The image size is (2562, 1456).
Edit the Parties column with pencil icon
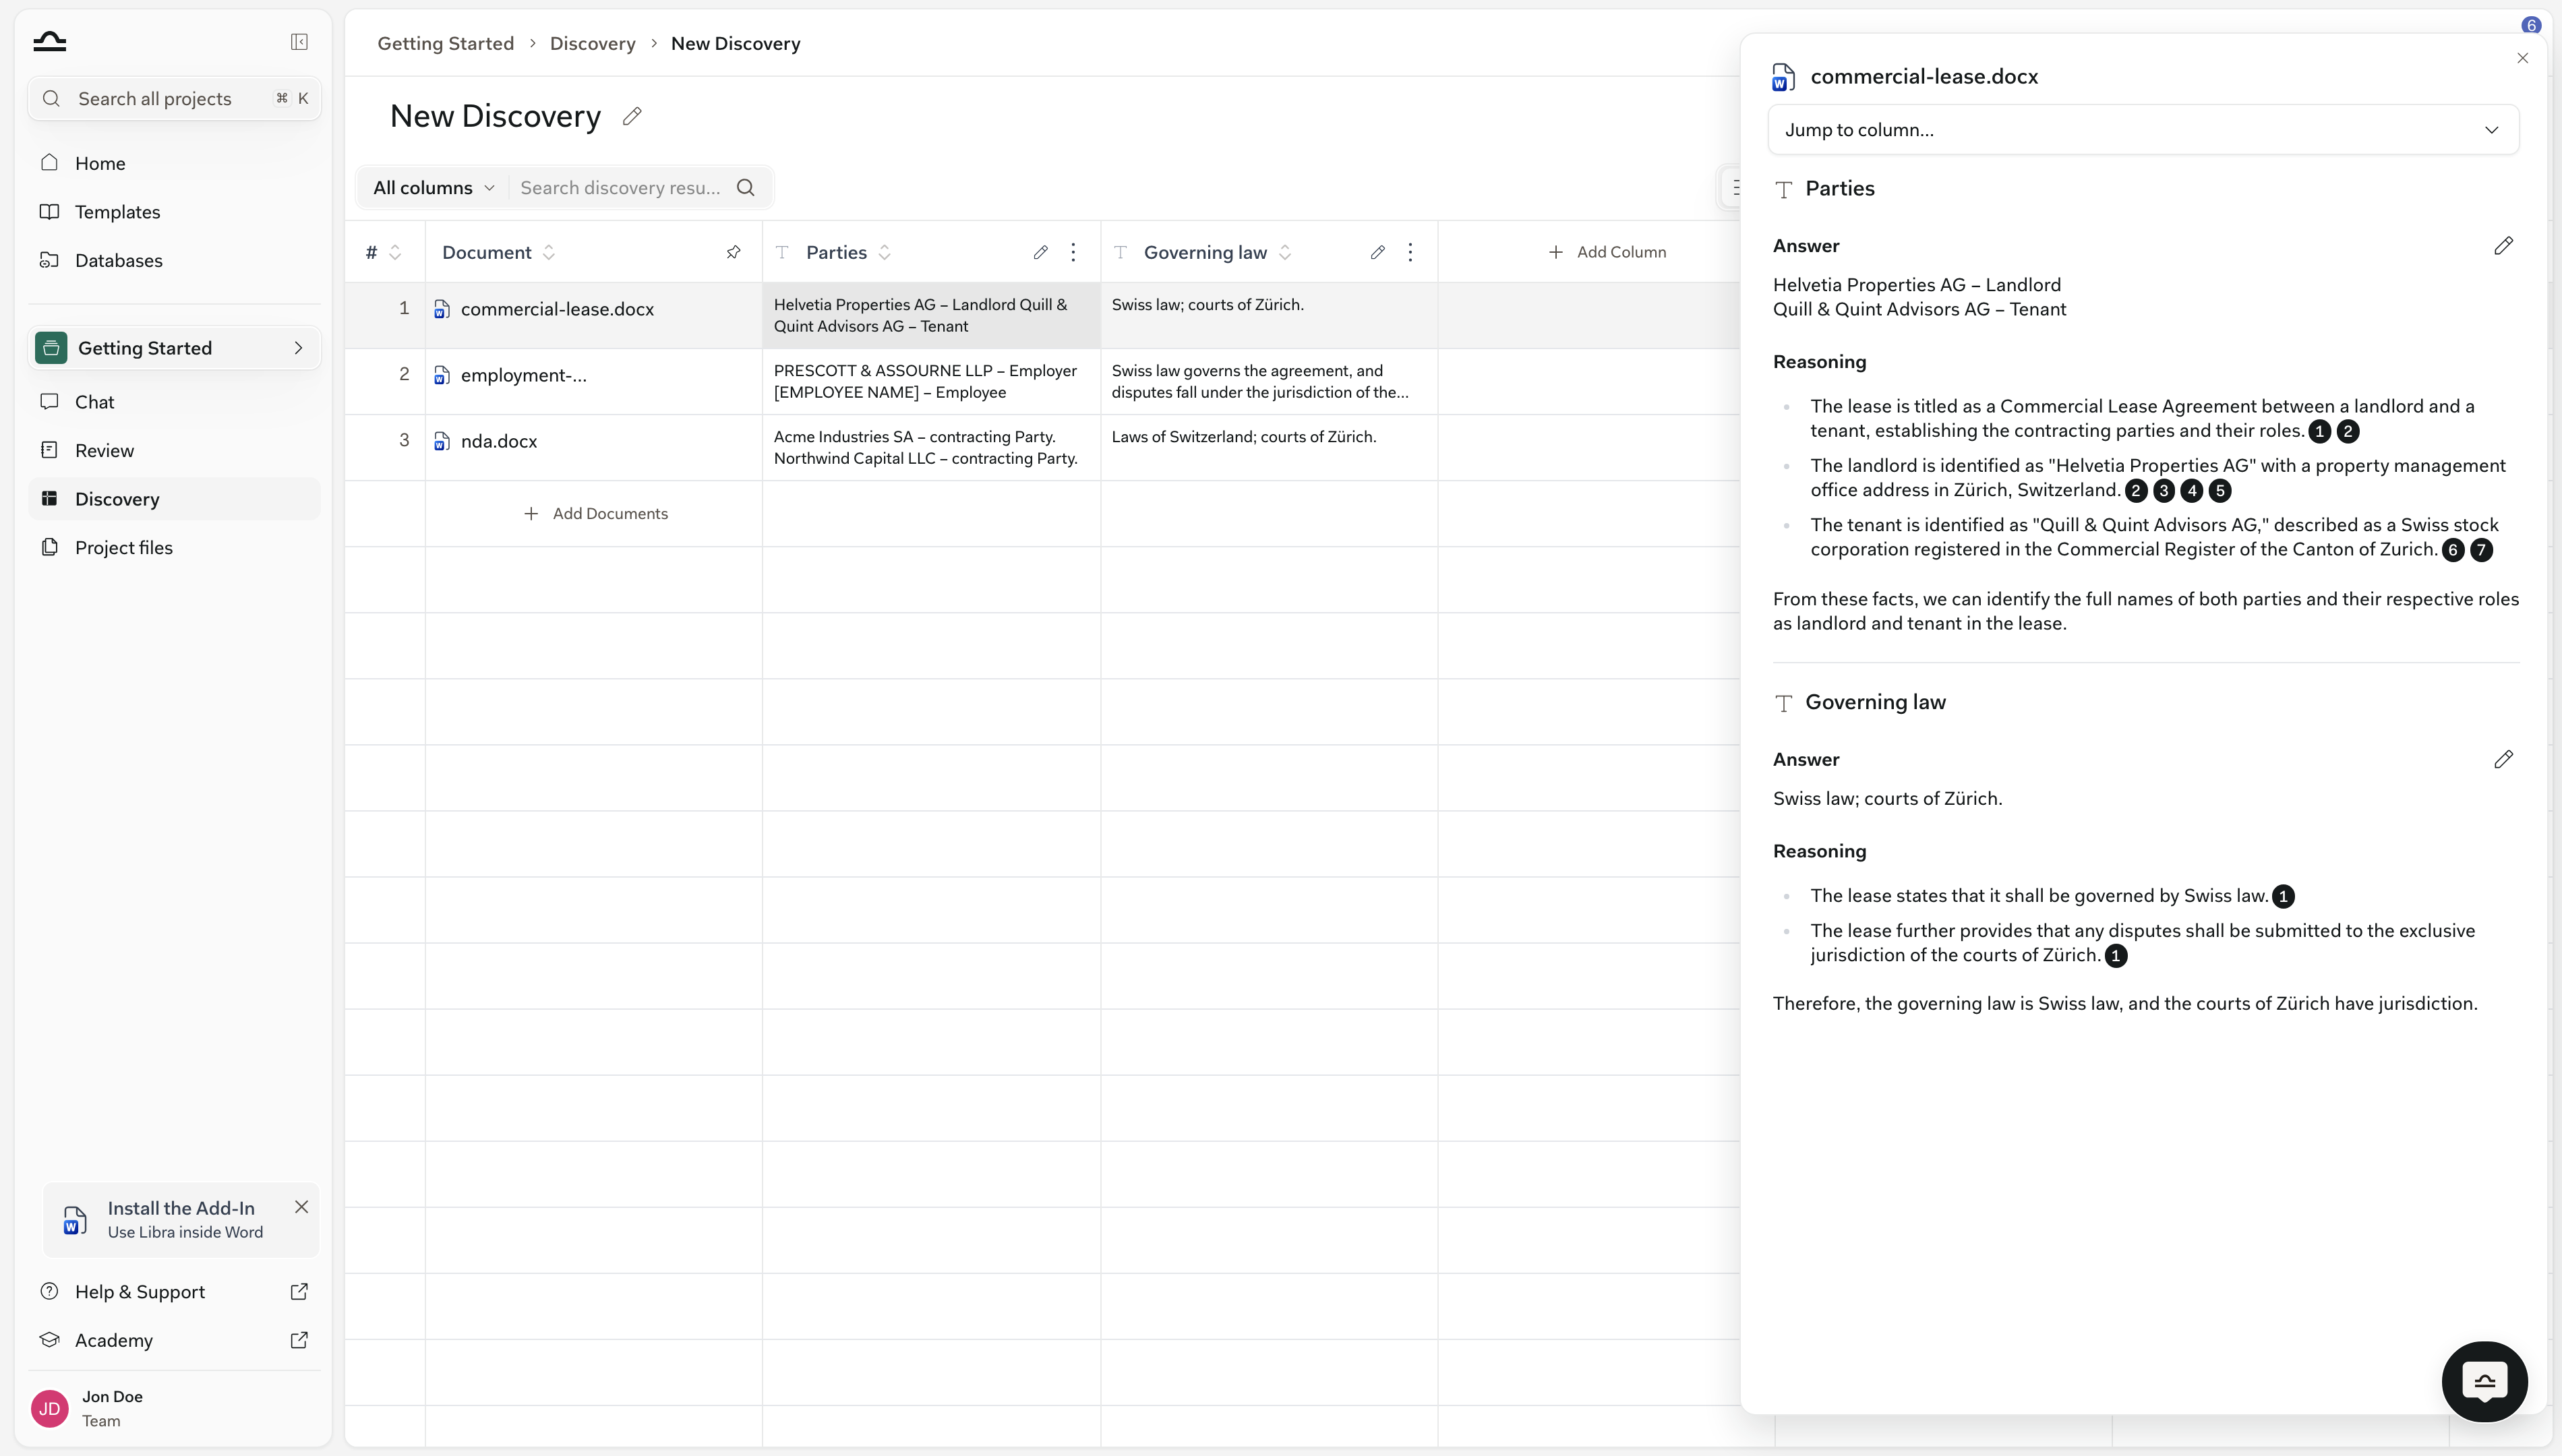(1040, 252)
